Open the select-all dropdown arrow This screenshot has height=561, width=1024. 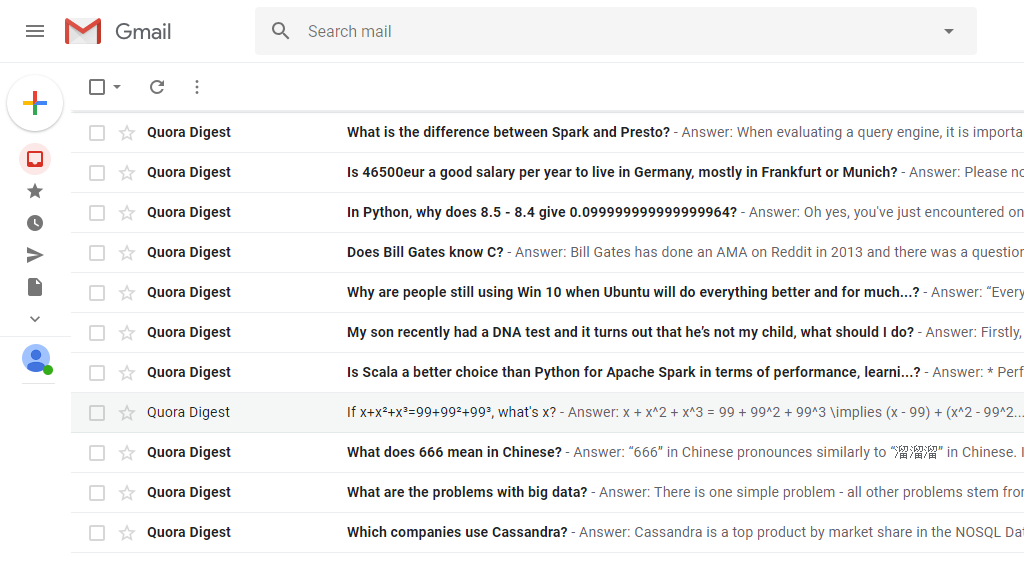[x=117, y=87]
